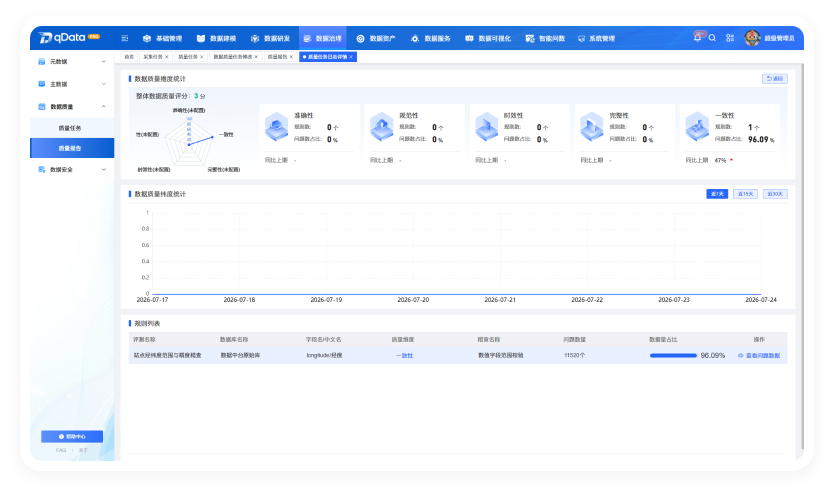Click the 规范性 dimension card icon

coord(381,127)
